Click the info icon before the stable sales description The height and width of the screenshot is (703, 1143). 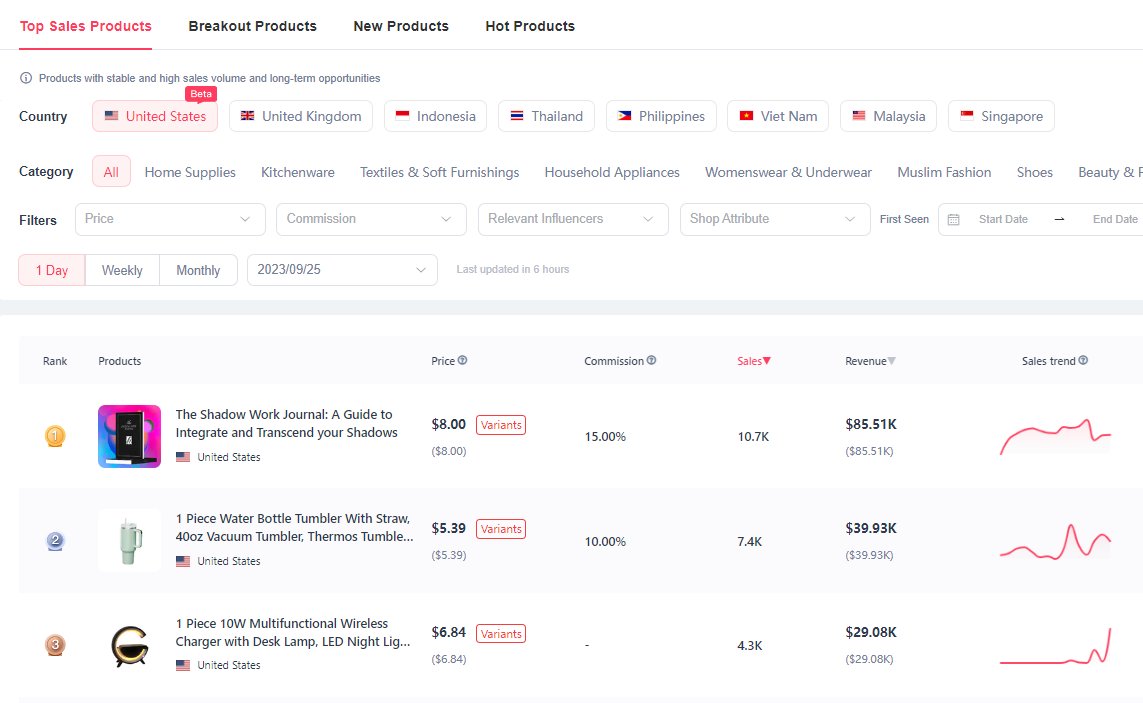pyautogui.click(x=26, y=78)
